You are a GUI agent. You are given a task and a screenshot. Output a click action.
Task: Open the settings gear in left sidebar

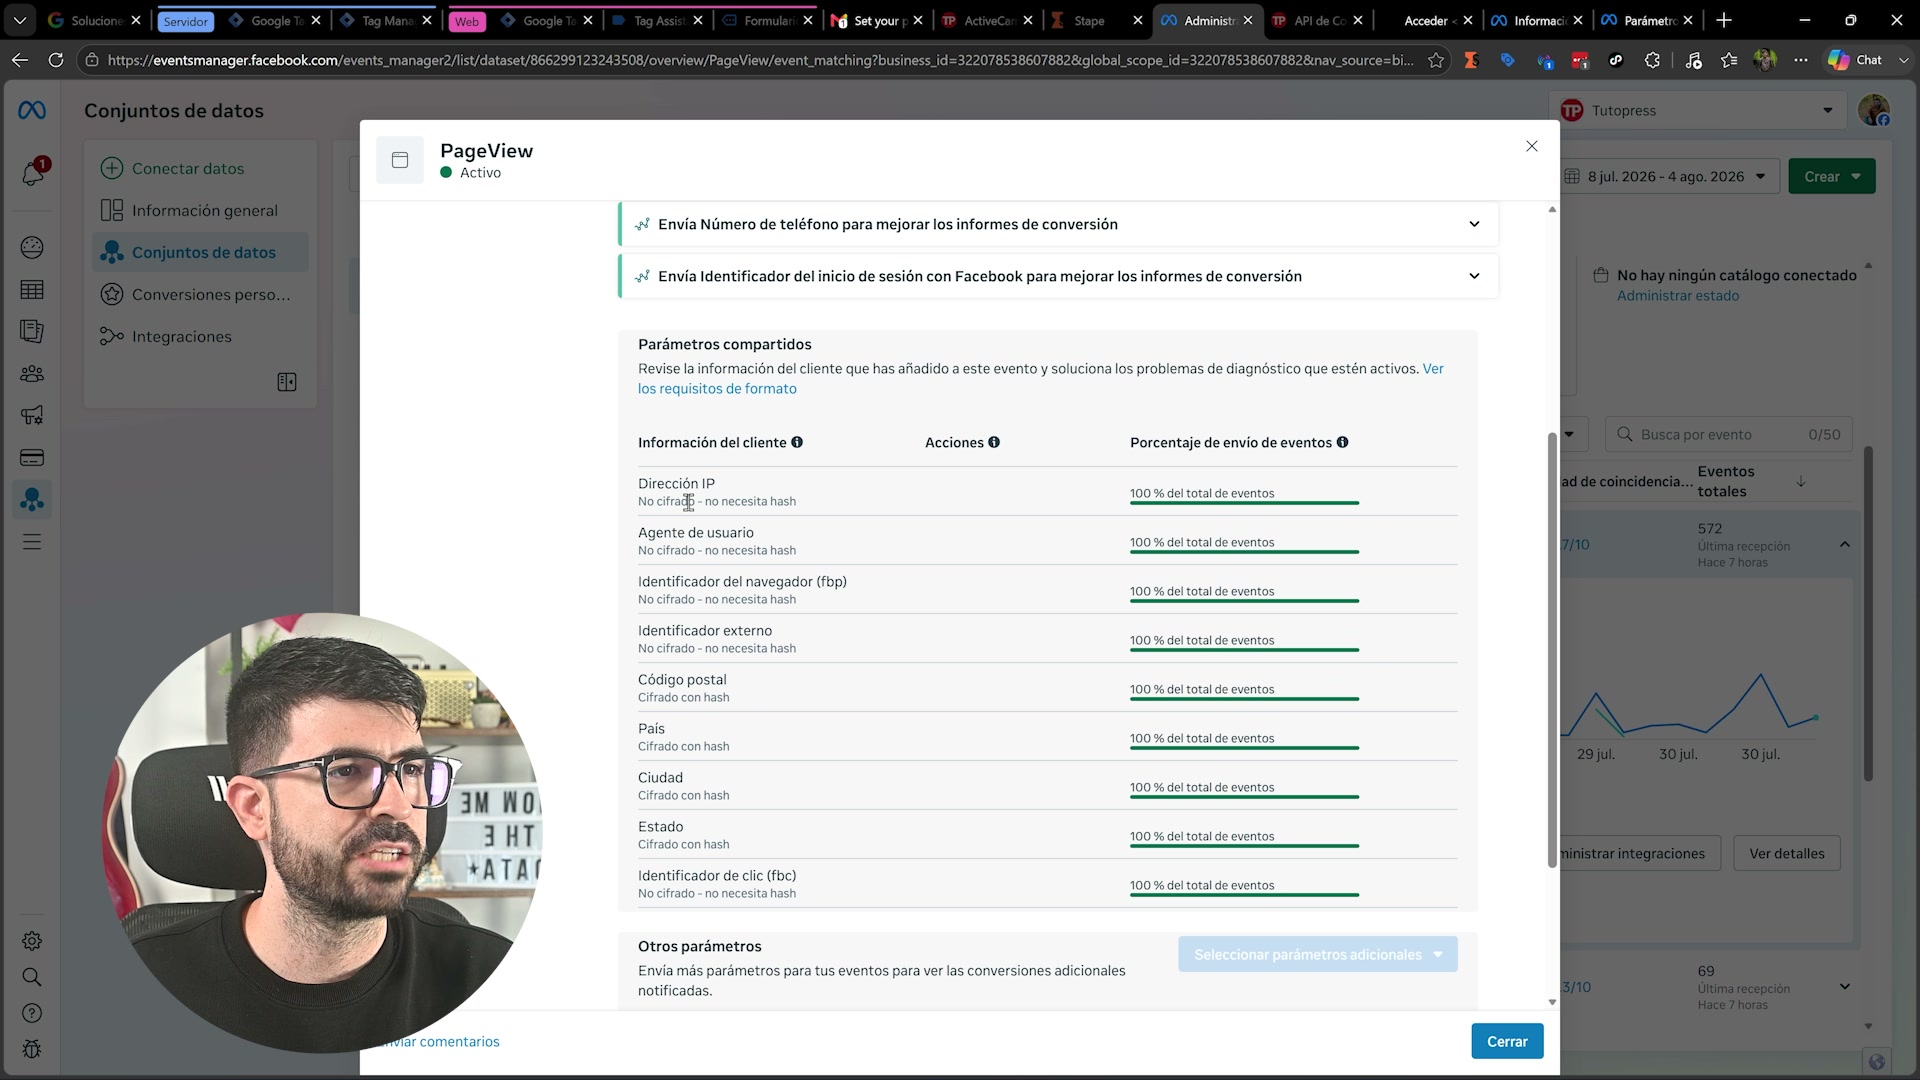tap(32, 941)
